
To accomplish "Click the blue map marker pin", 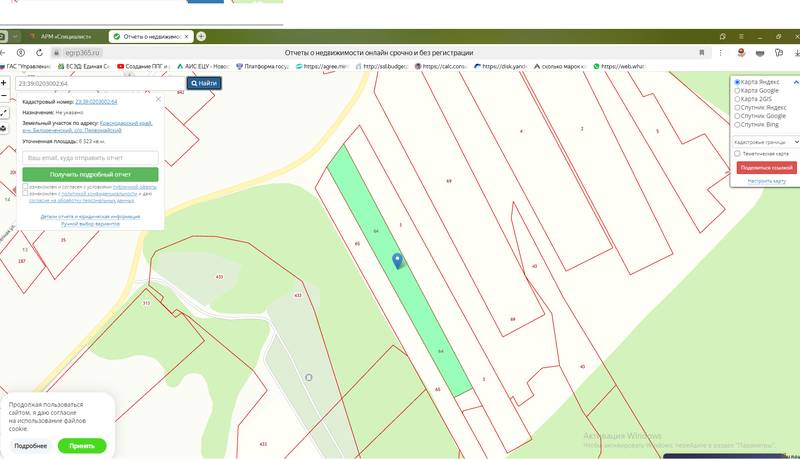I will [x=398, y=261].
